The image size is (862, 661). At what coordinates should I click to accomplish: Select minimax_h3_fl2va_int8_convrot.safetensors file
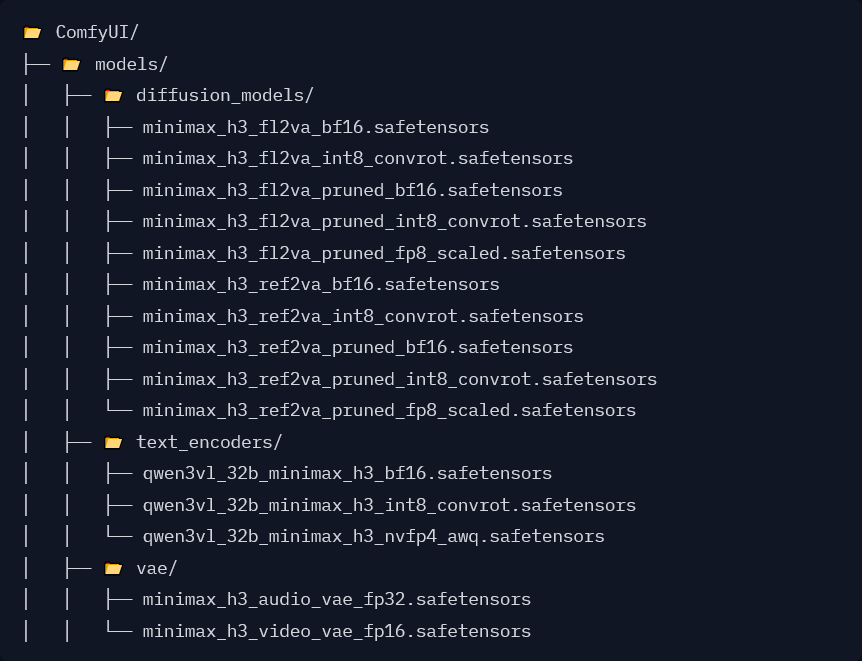358,159
